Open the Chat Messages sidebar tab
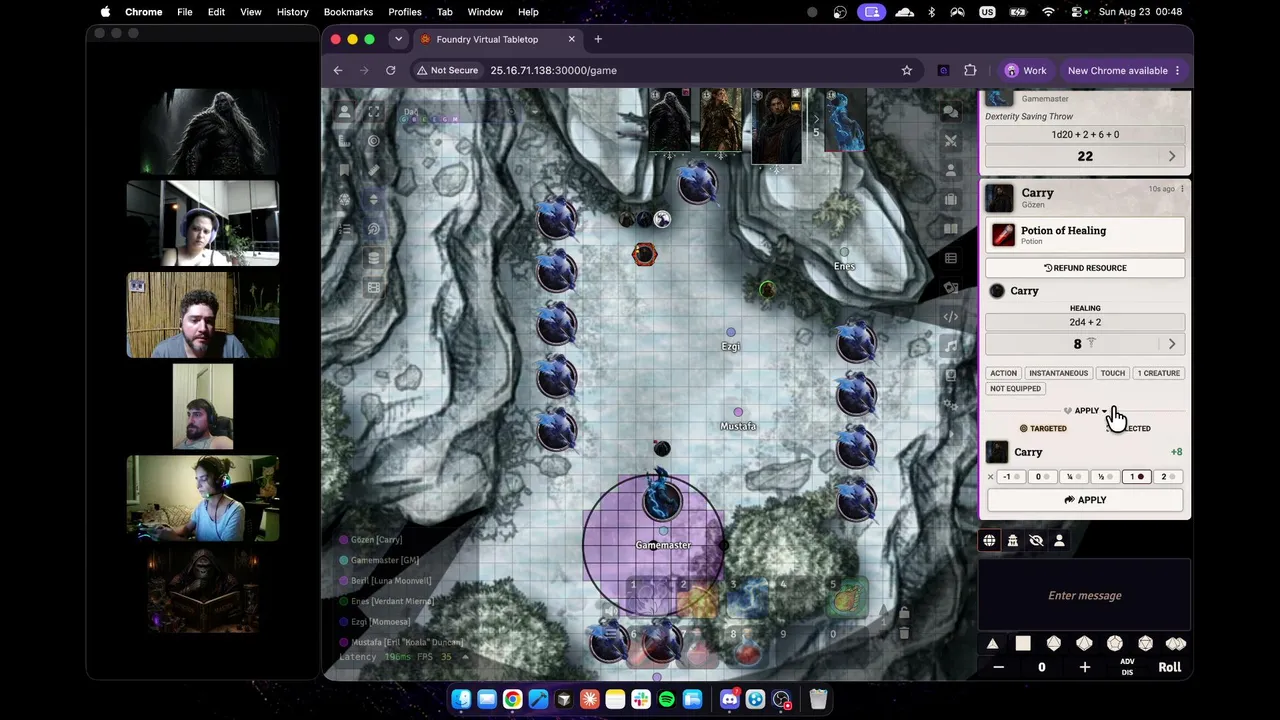1280x720 pixels. click(951, 112)
